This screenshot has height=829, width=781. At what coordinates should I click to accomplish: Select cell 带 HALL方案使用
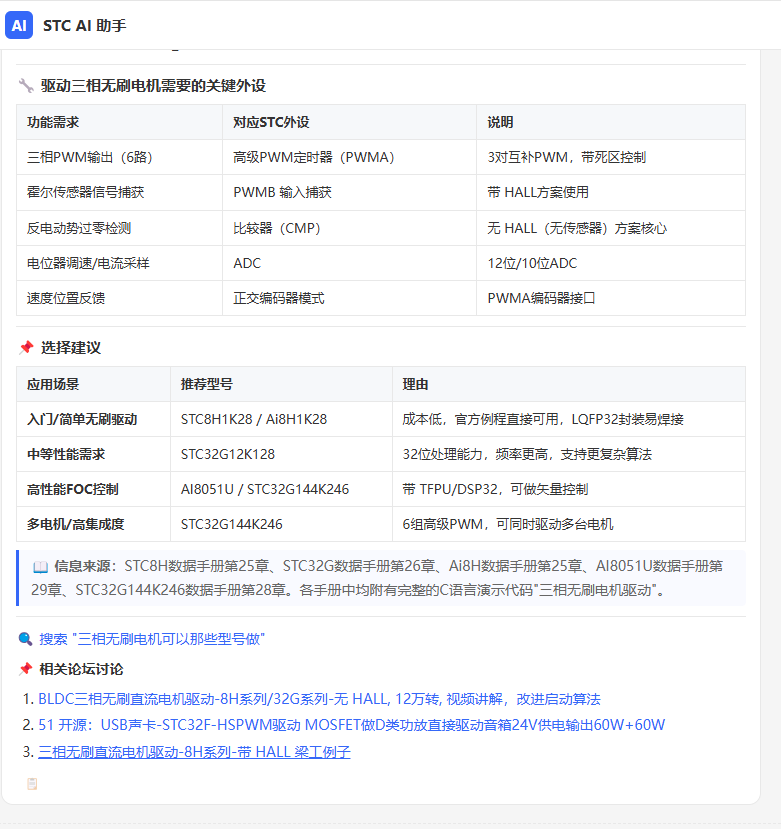pyautogui.click(x=611, y=192)
